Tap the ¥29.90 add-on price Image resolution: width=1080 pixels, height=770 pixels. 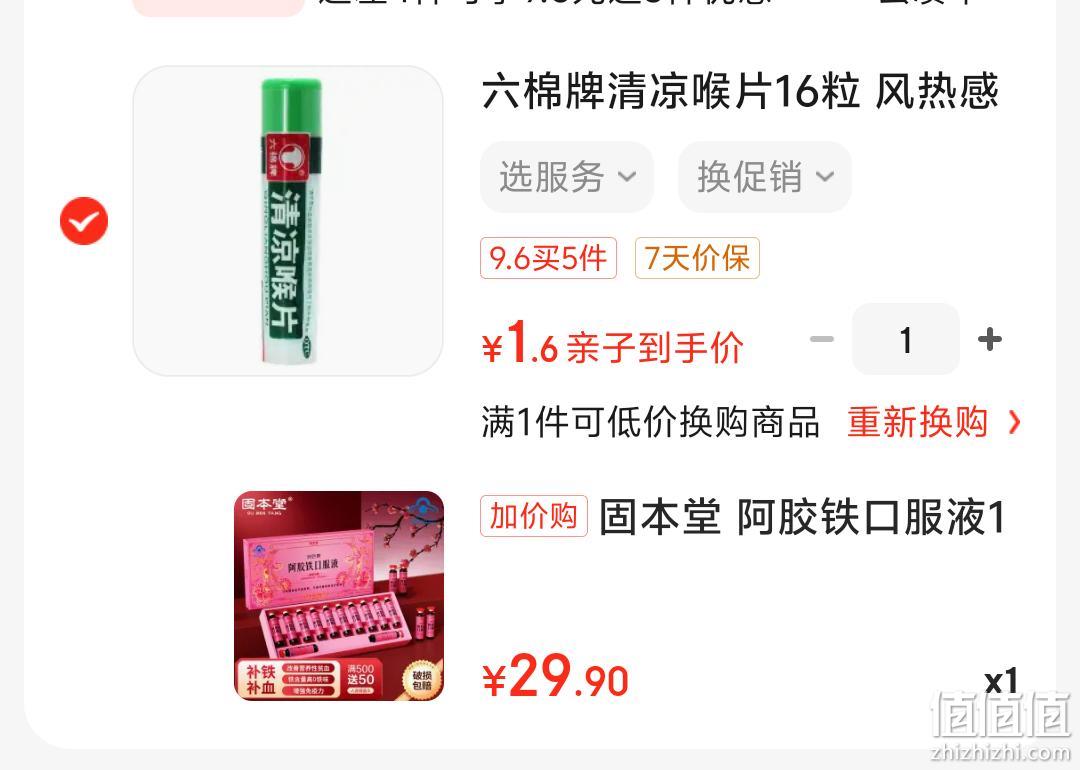click(555, 676)
